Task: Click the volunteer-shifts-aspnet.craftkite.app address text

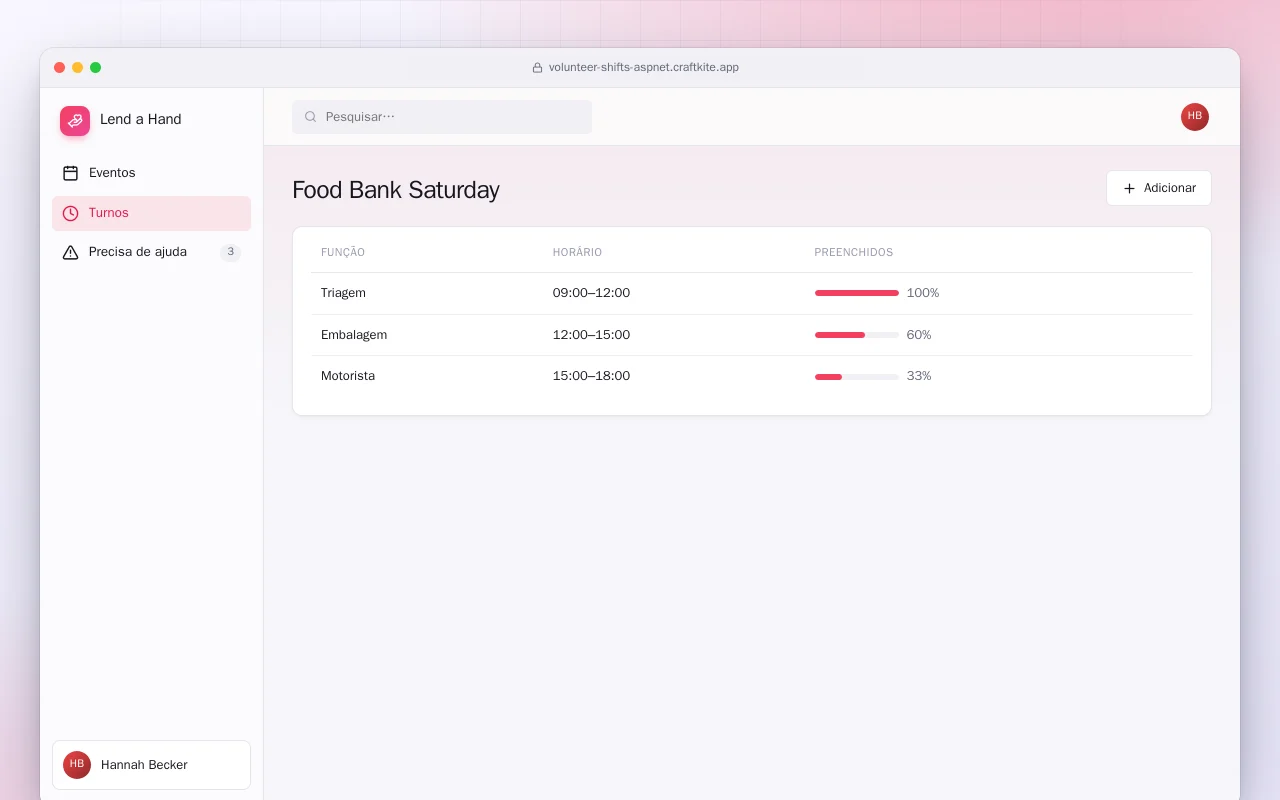Action: pos(644,68)
